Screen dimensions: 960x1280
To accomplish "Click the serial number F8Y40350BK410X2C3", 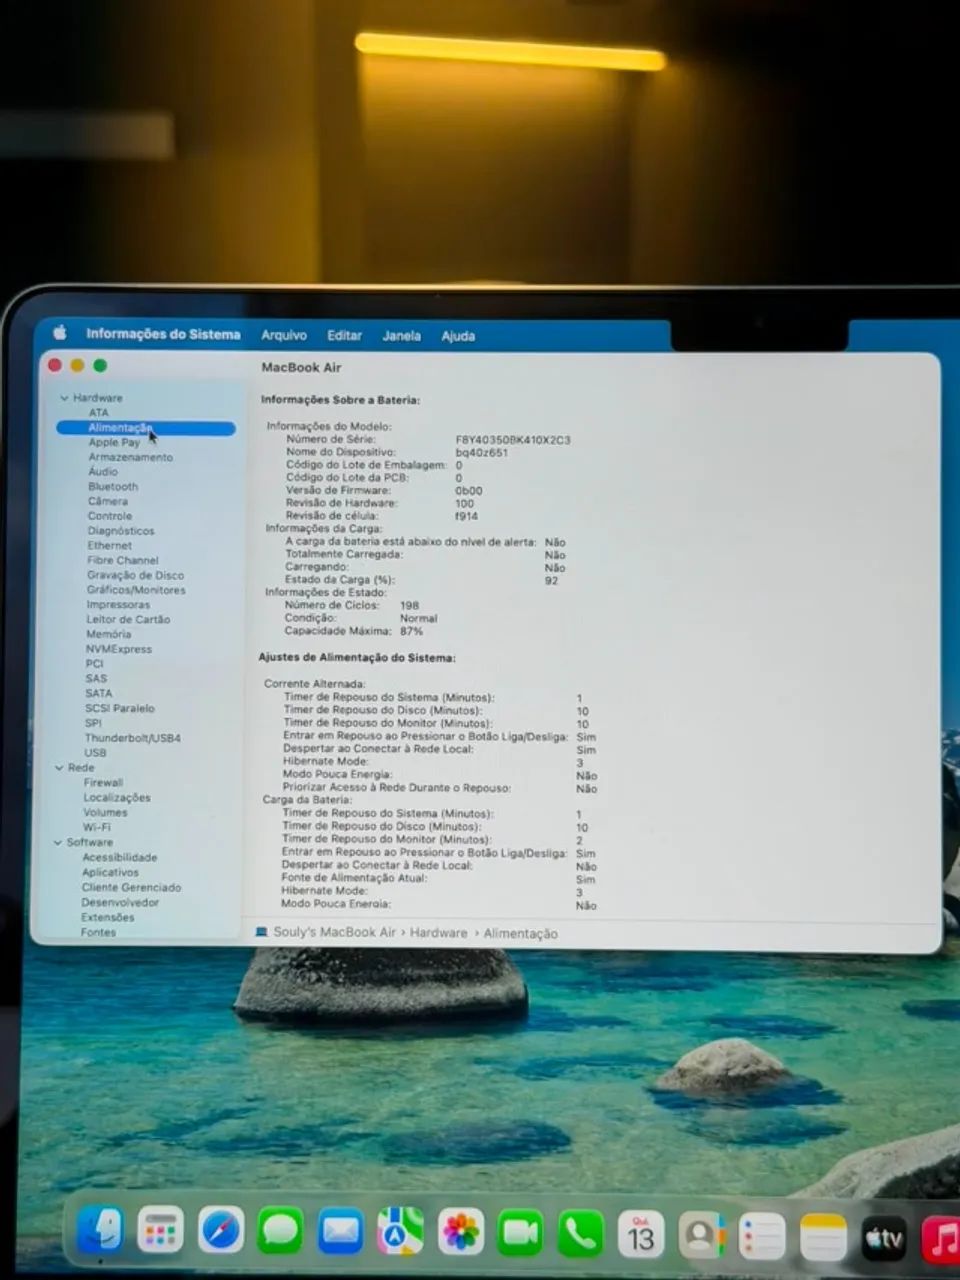I will (x=513, y=440).
